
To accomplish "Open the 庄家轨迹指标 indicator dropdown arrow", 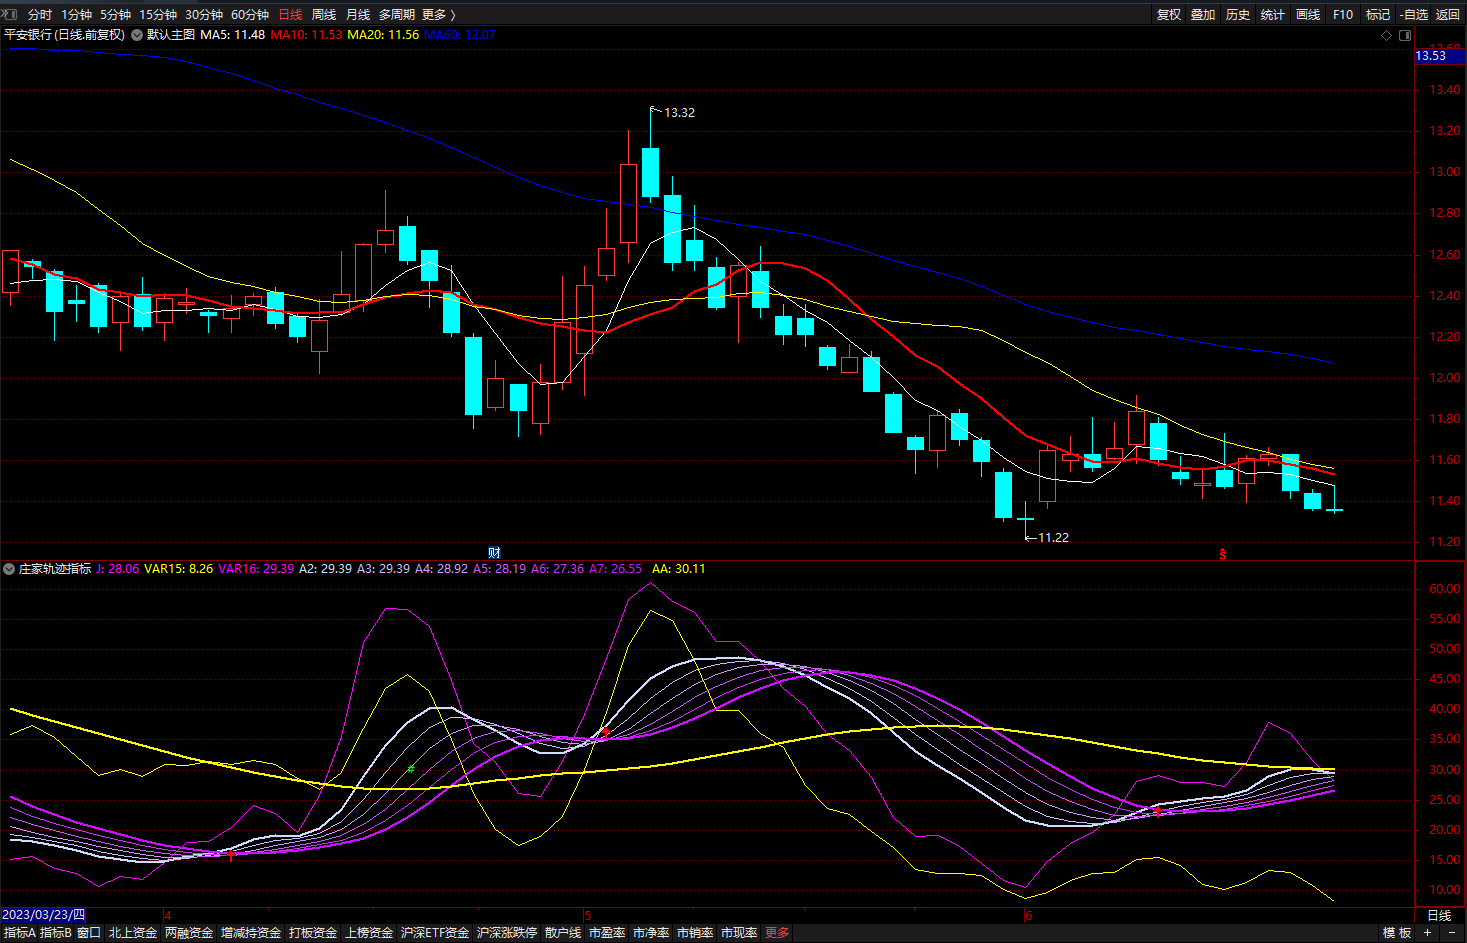I will pyautogui.click(x=9, y=569).
